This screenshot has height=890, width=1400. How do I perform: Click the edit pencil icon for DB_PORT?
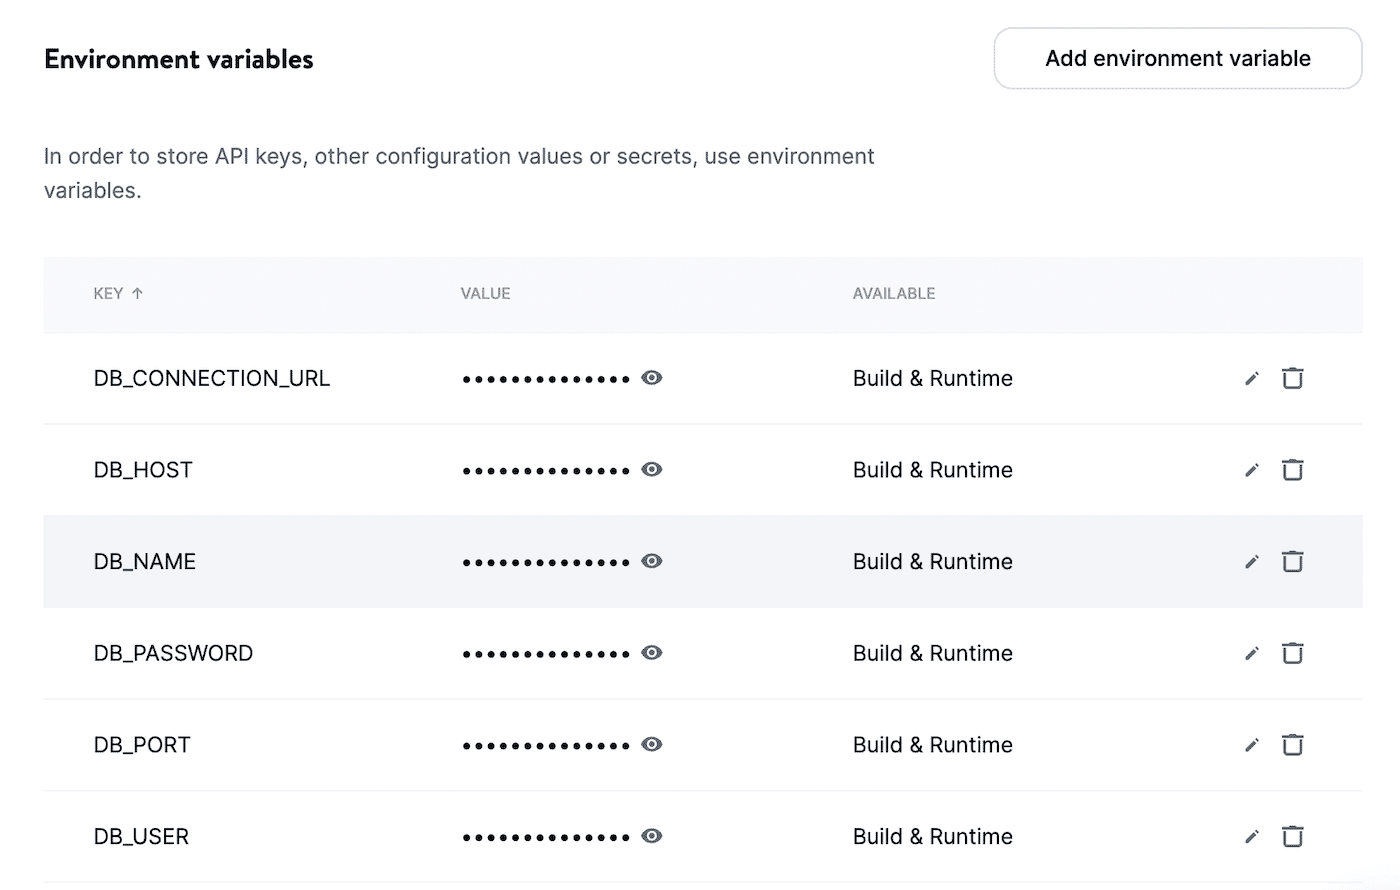point(1251,744)
